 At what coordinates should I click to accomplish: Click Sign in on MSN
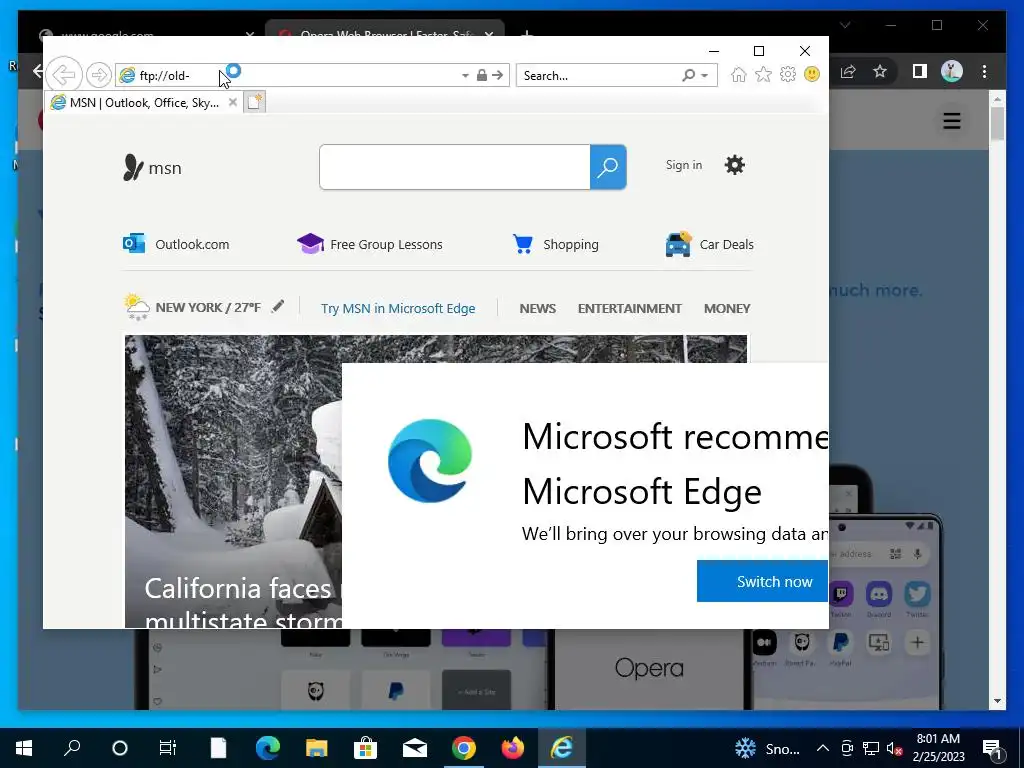click(684, 165)
